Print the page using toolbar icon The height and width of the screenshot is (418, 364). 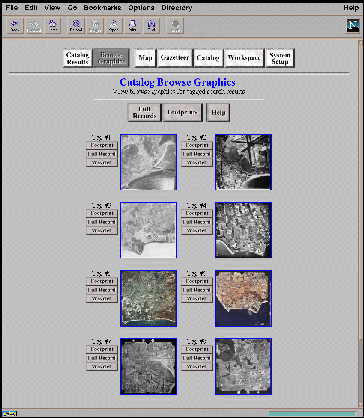(133, 26)
